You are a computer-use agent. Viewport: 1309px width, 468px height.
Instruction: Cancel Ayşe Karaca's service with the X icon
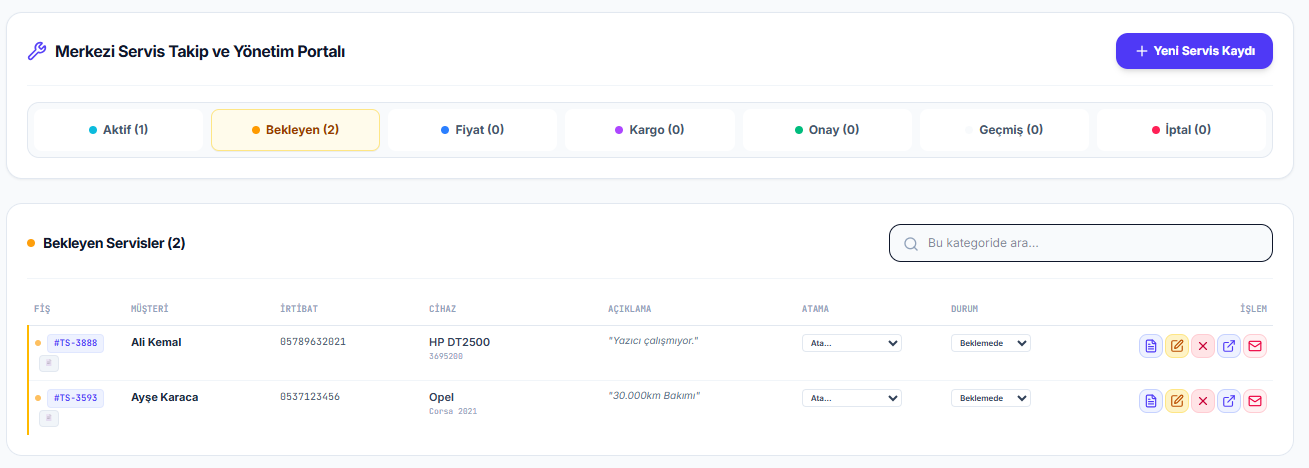1203,401
